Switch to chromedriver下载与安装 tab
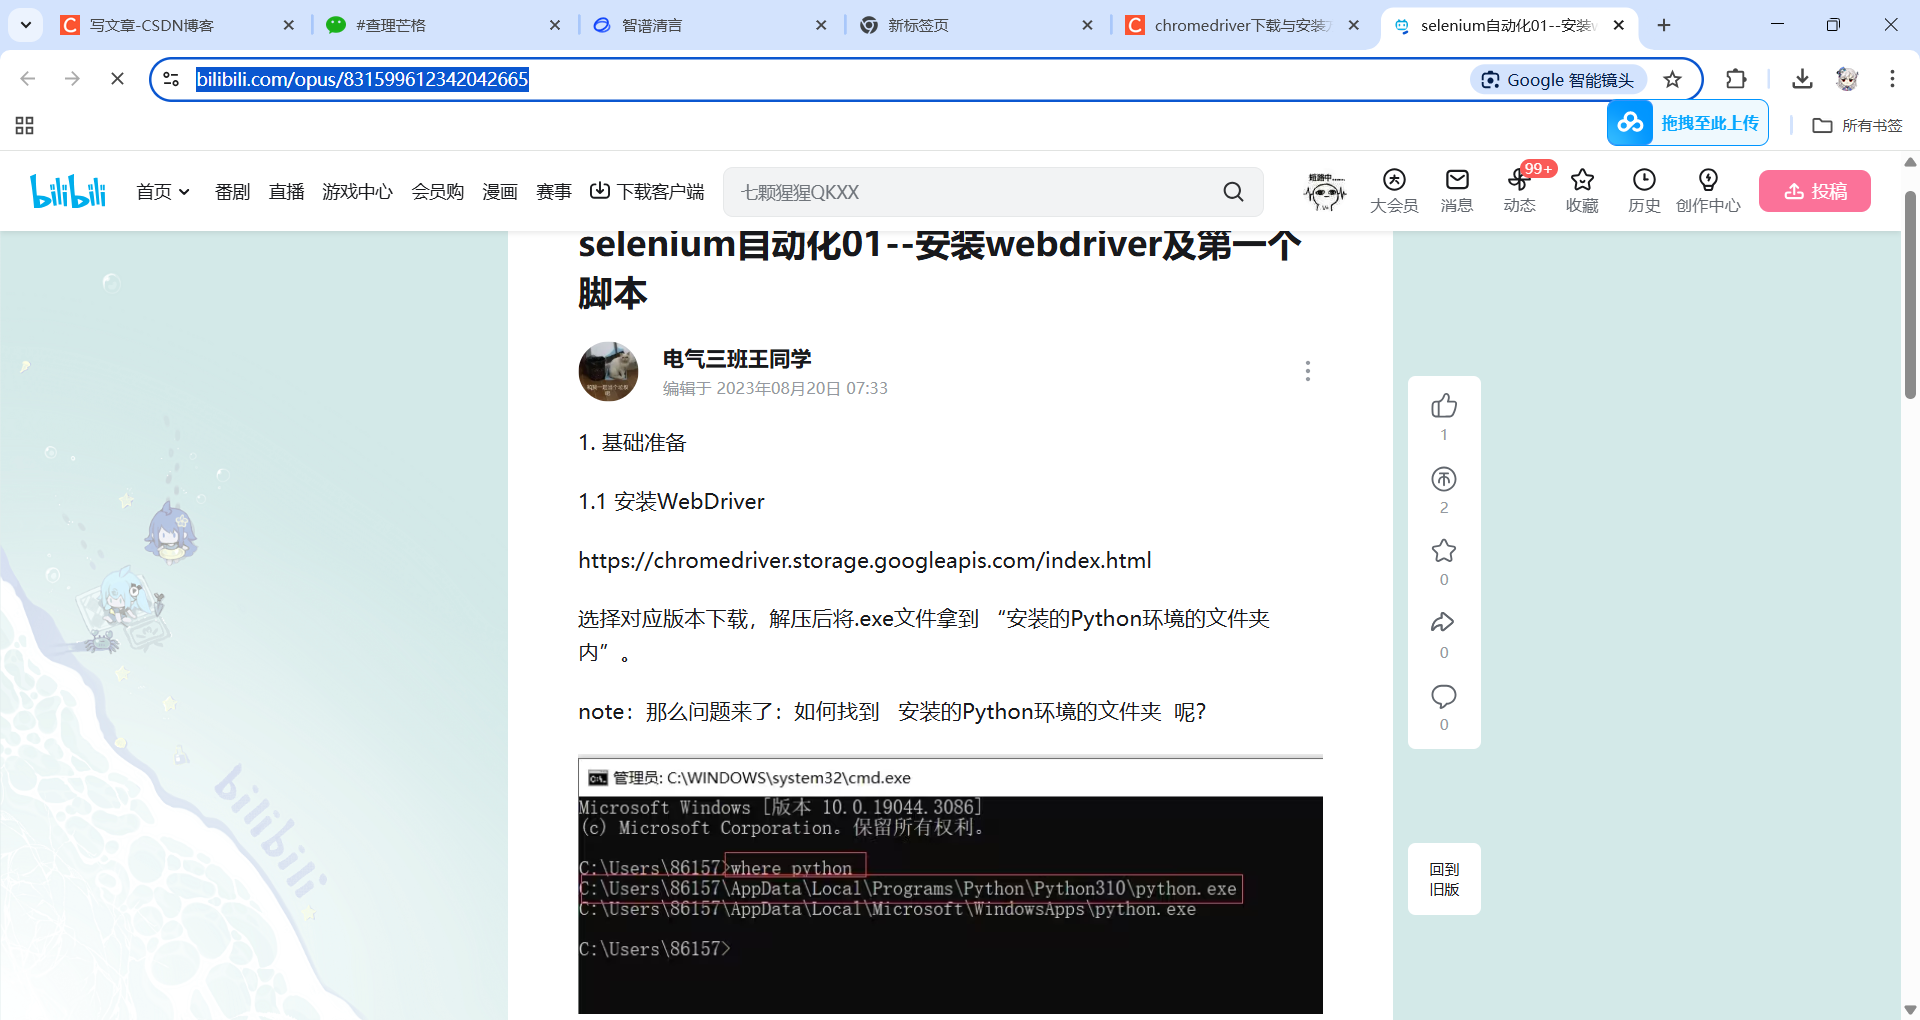 tap(1241, 25)
